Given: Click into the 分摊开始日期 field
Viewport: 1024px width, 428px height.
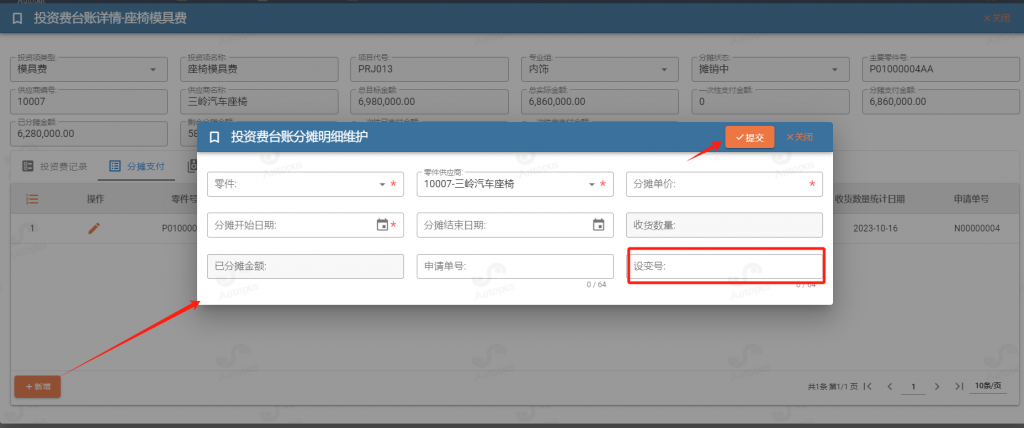Looking at the screenshot, I should point(306,225).
